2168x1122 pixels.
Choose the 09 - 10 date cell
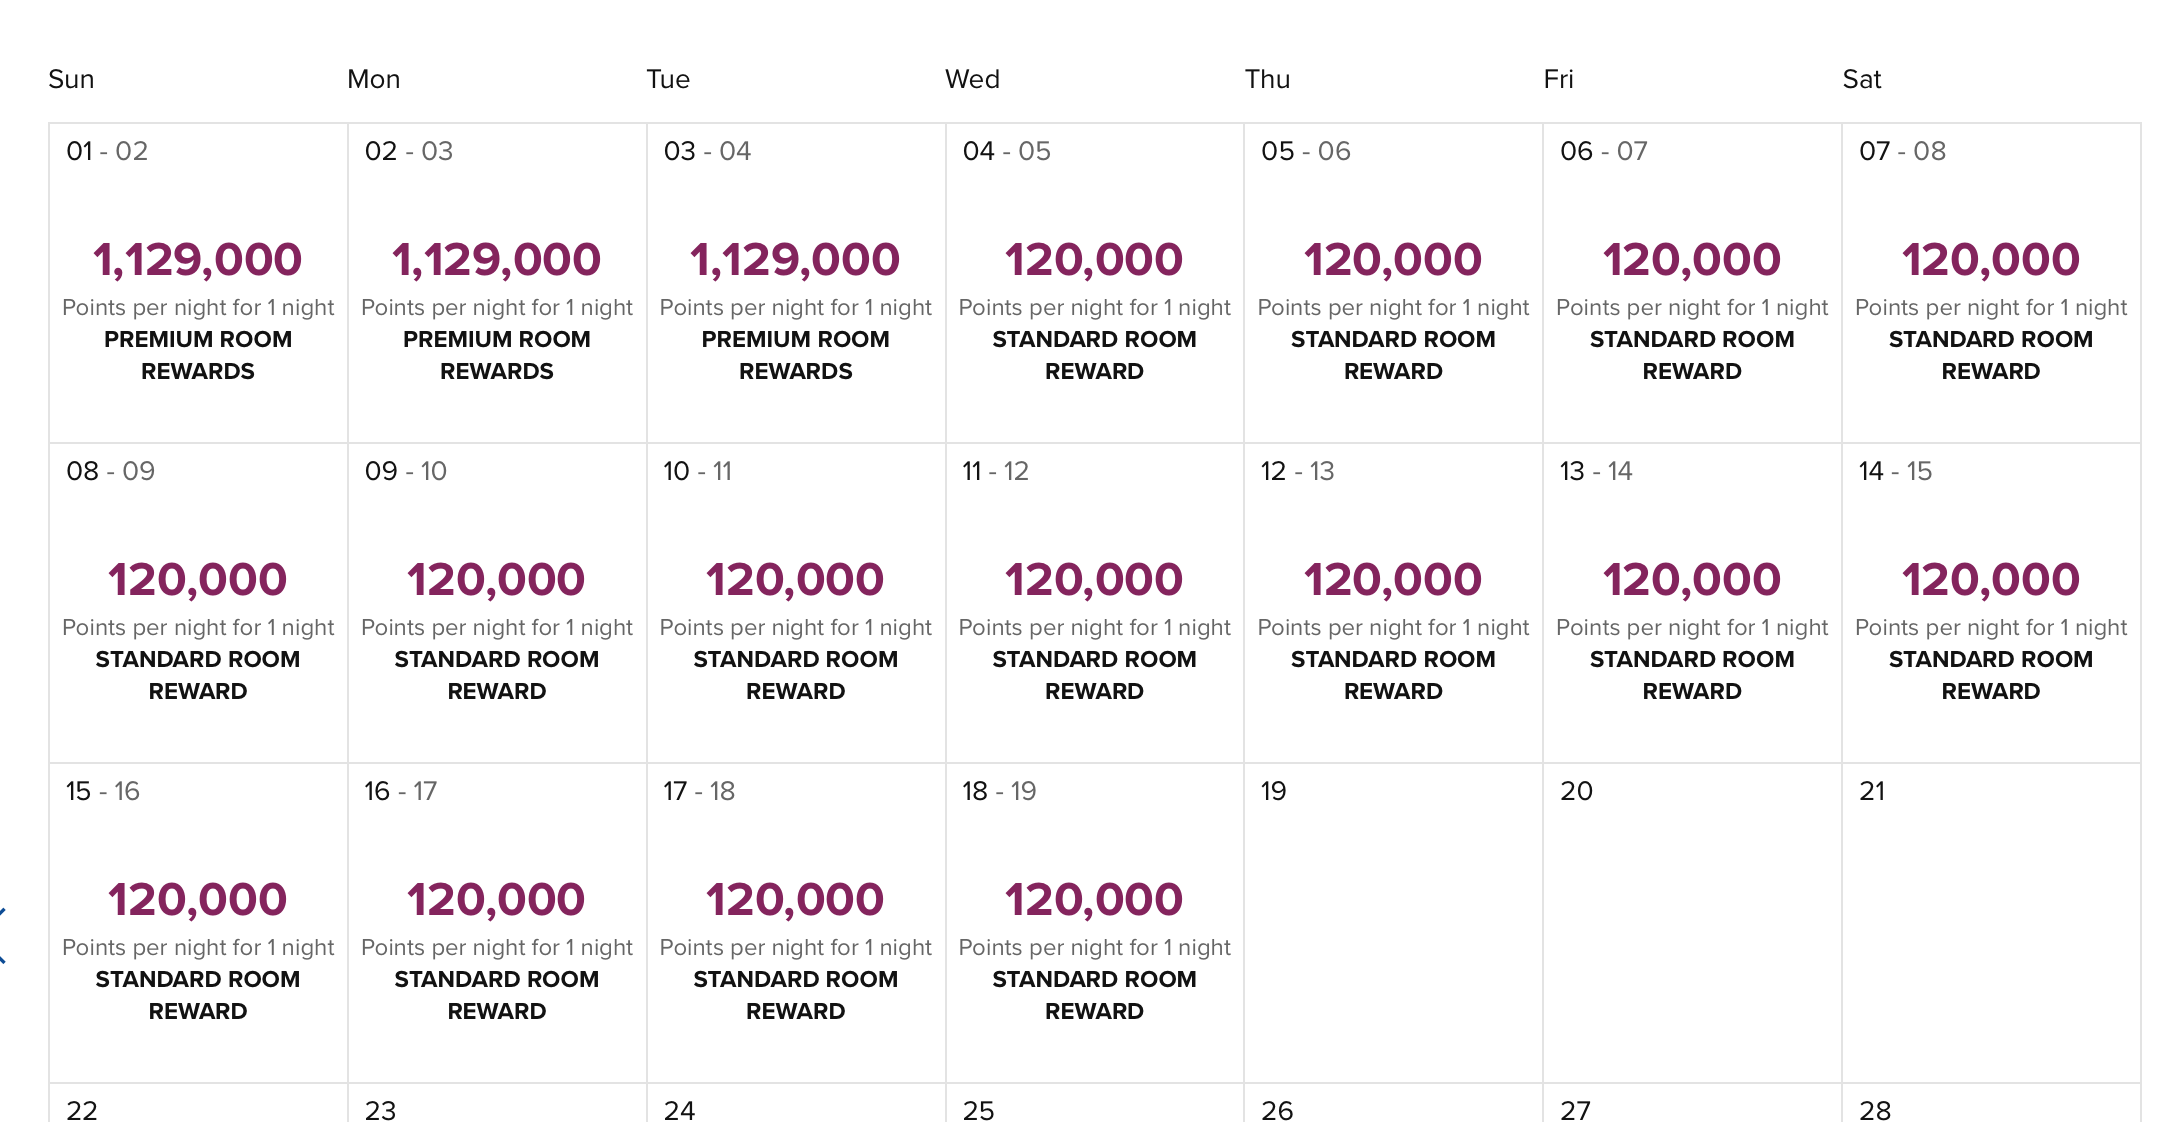point(497,603)
